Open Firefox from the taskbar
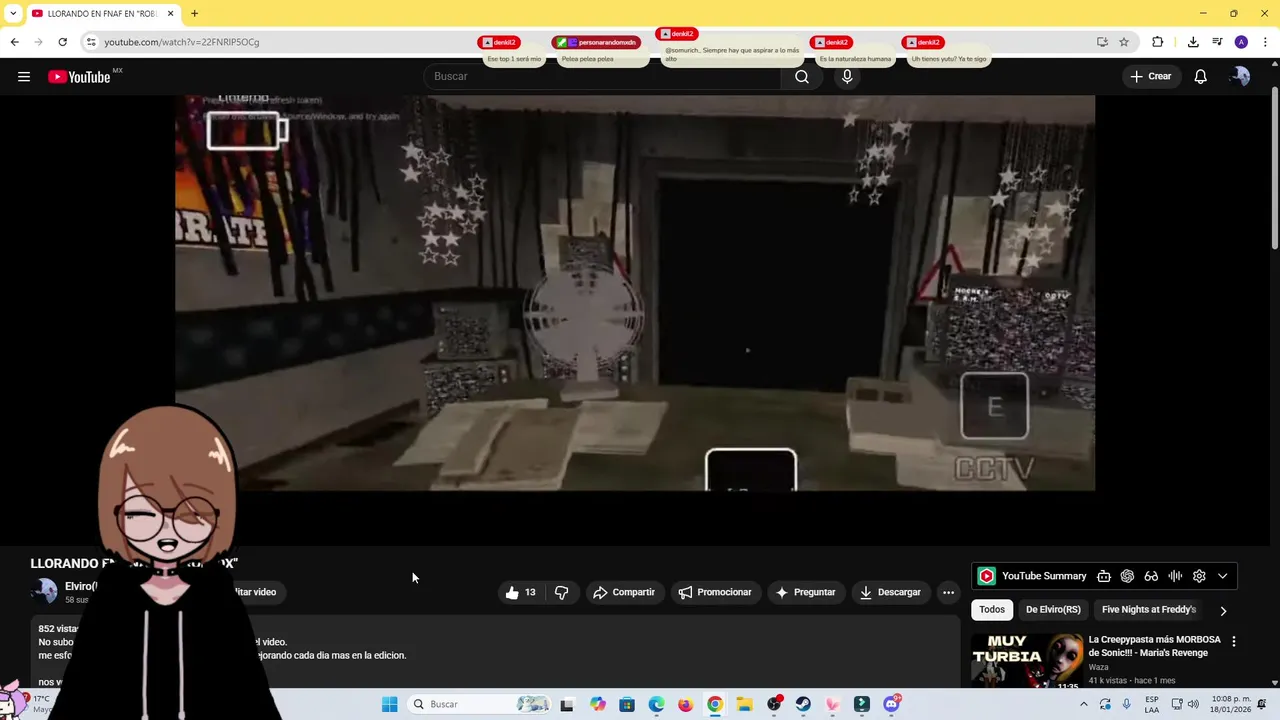This screenshot has width=1280, height=720. coord(685,704)
